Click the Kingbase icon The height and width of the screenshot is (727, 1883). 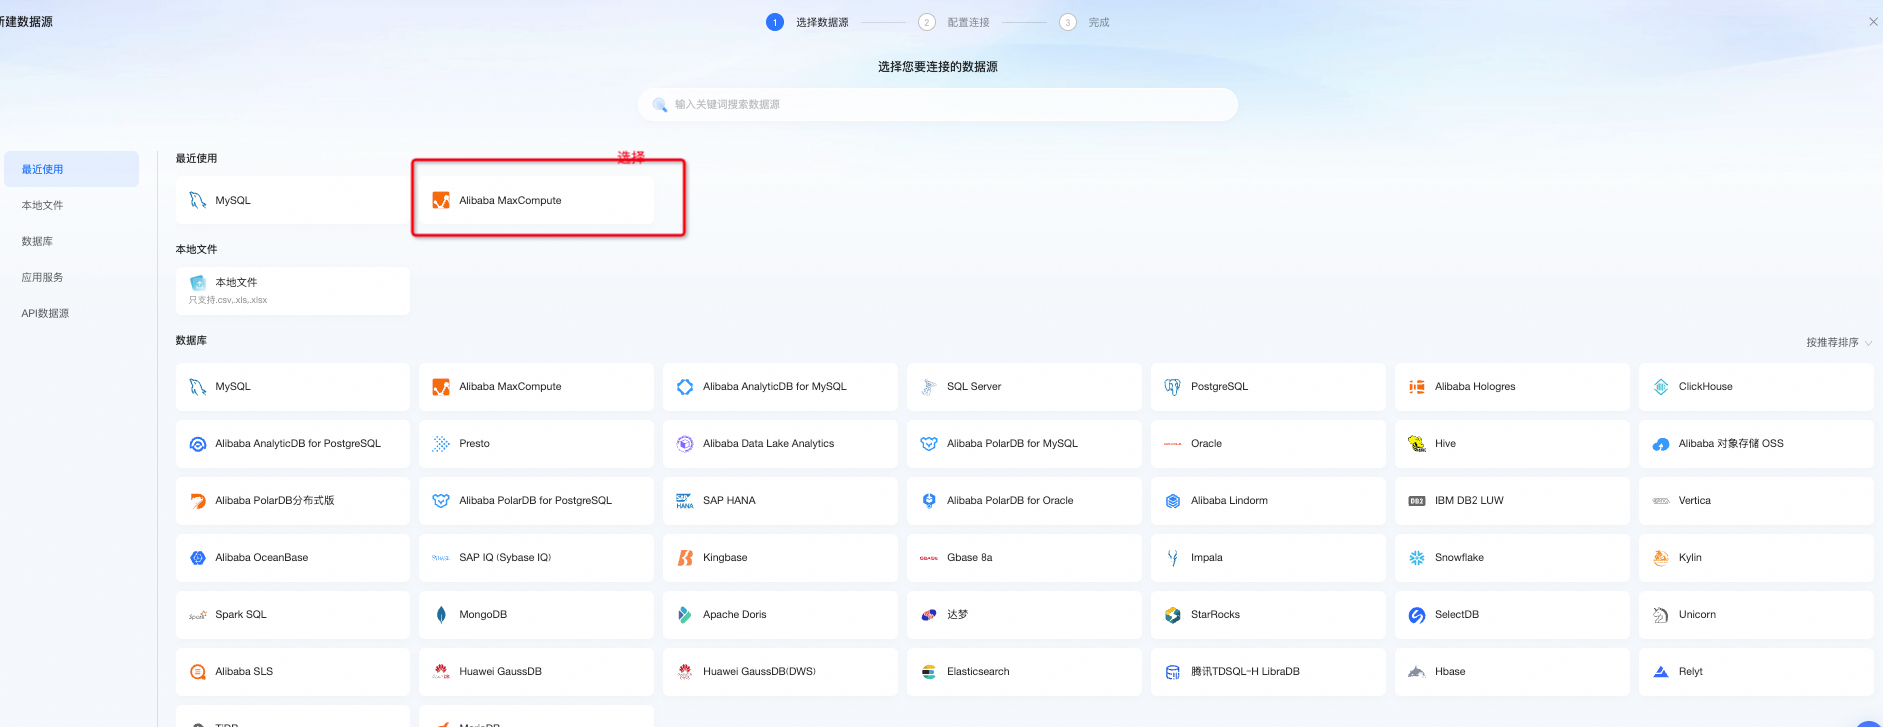pos(685,558)
